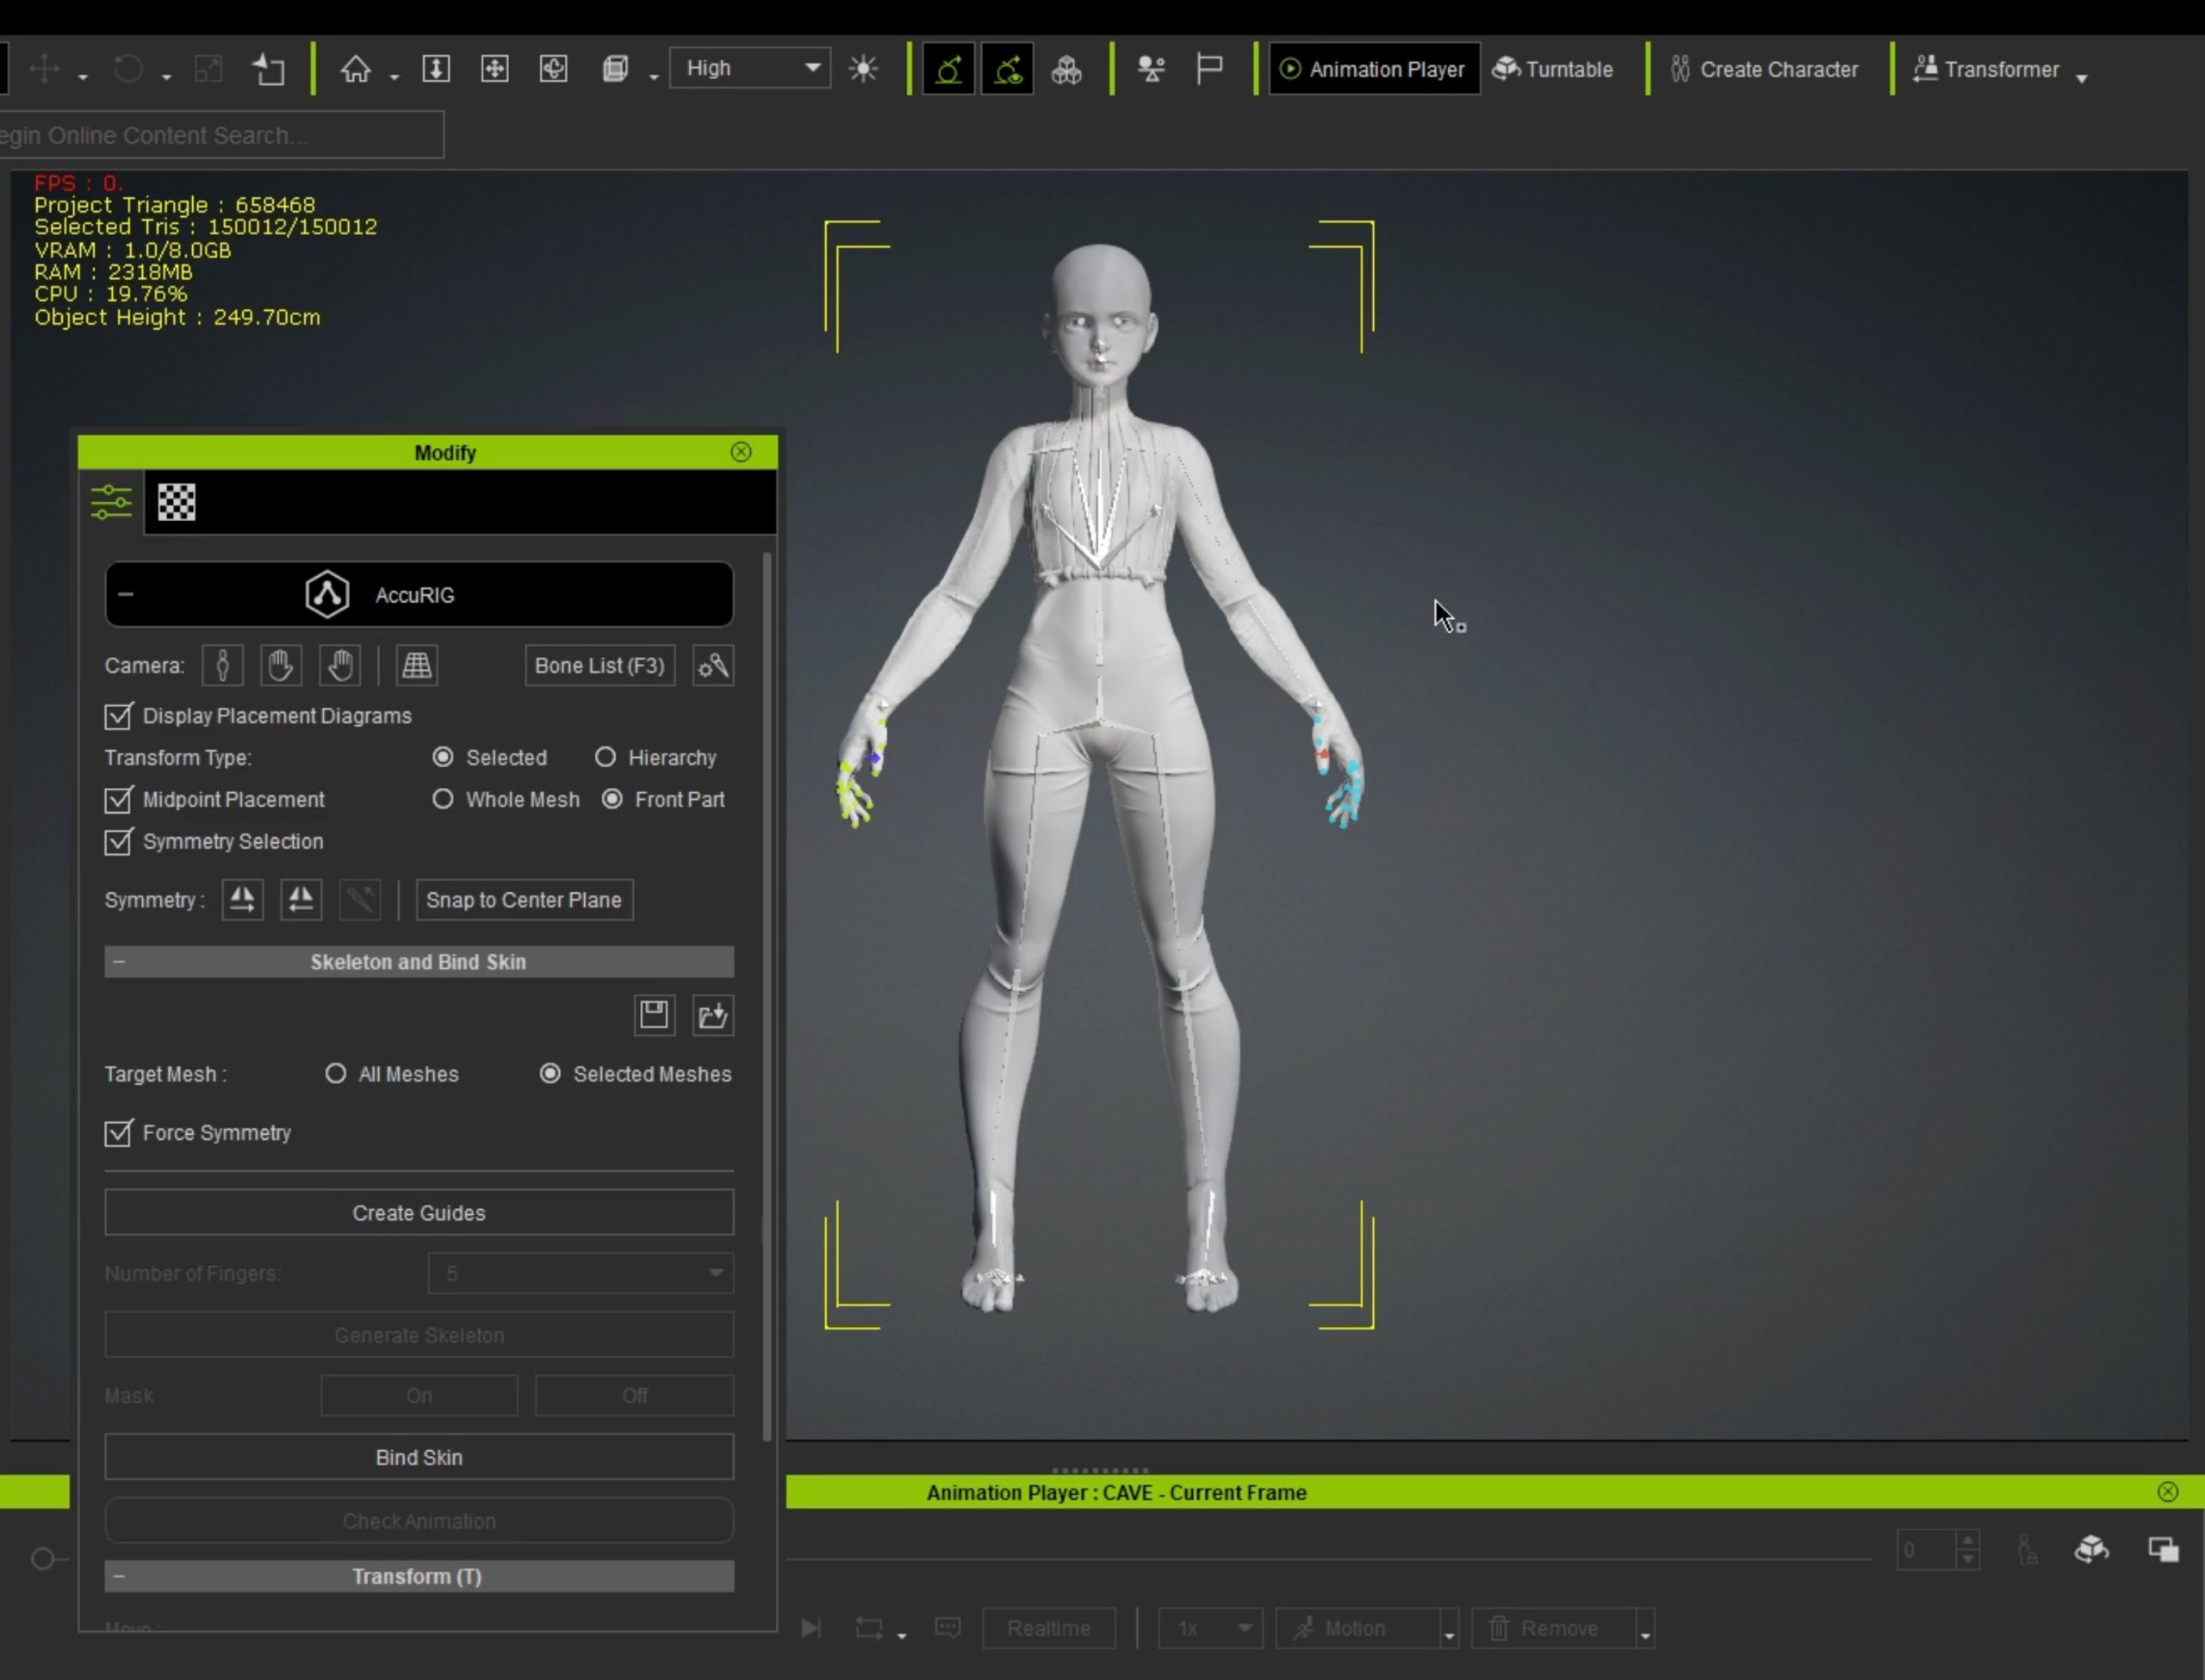Click the Bind Skin button

click(x=419, y=1457)
